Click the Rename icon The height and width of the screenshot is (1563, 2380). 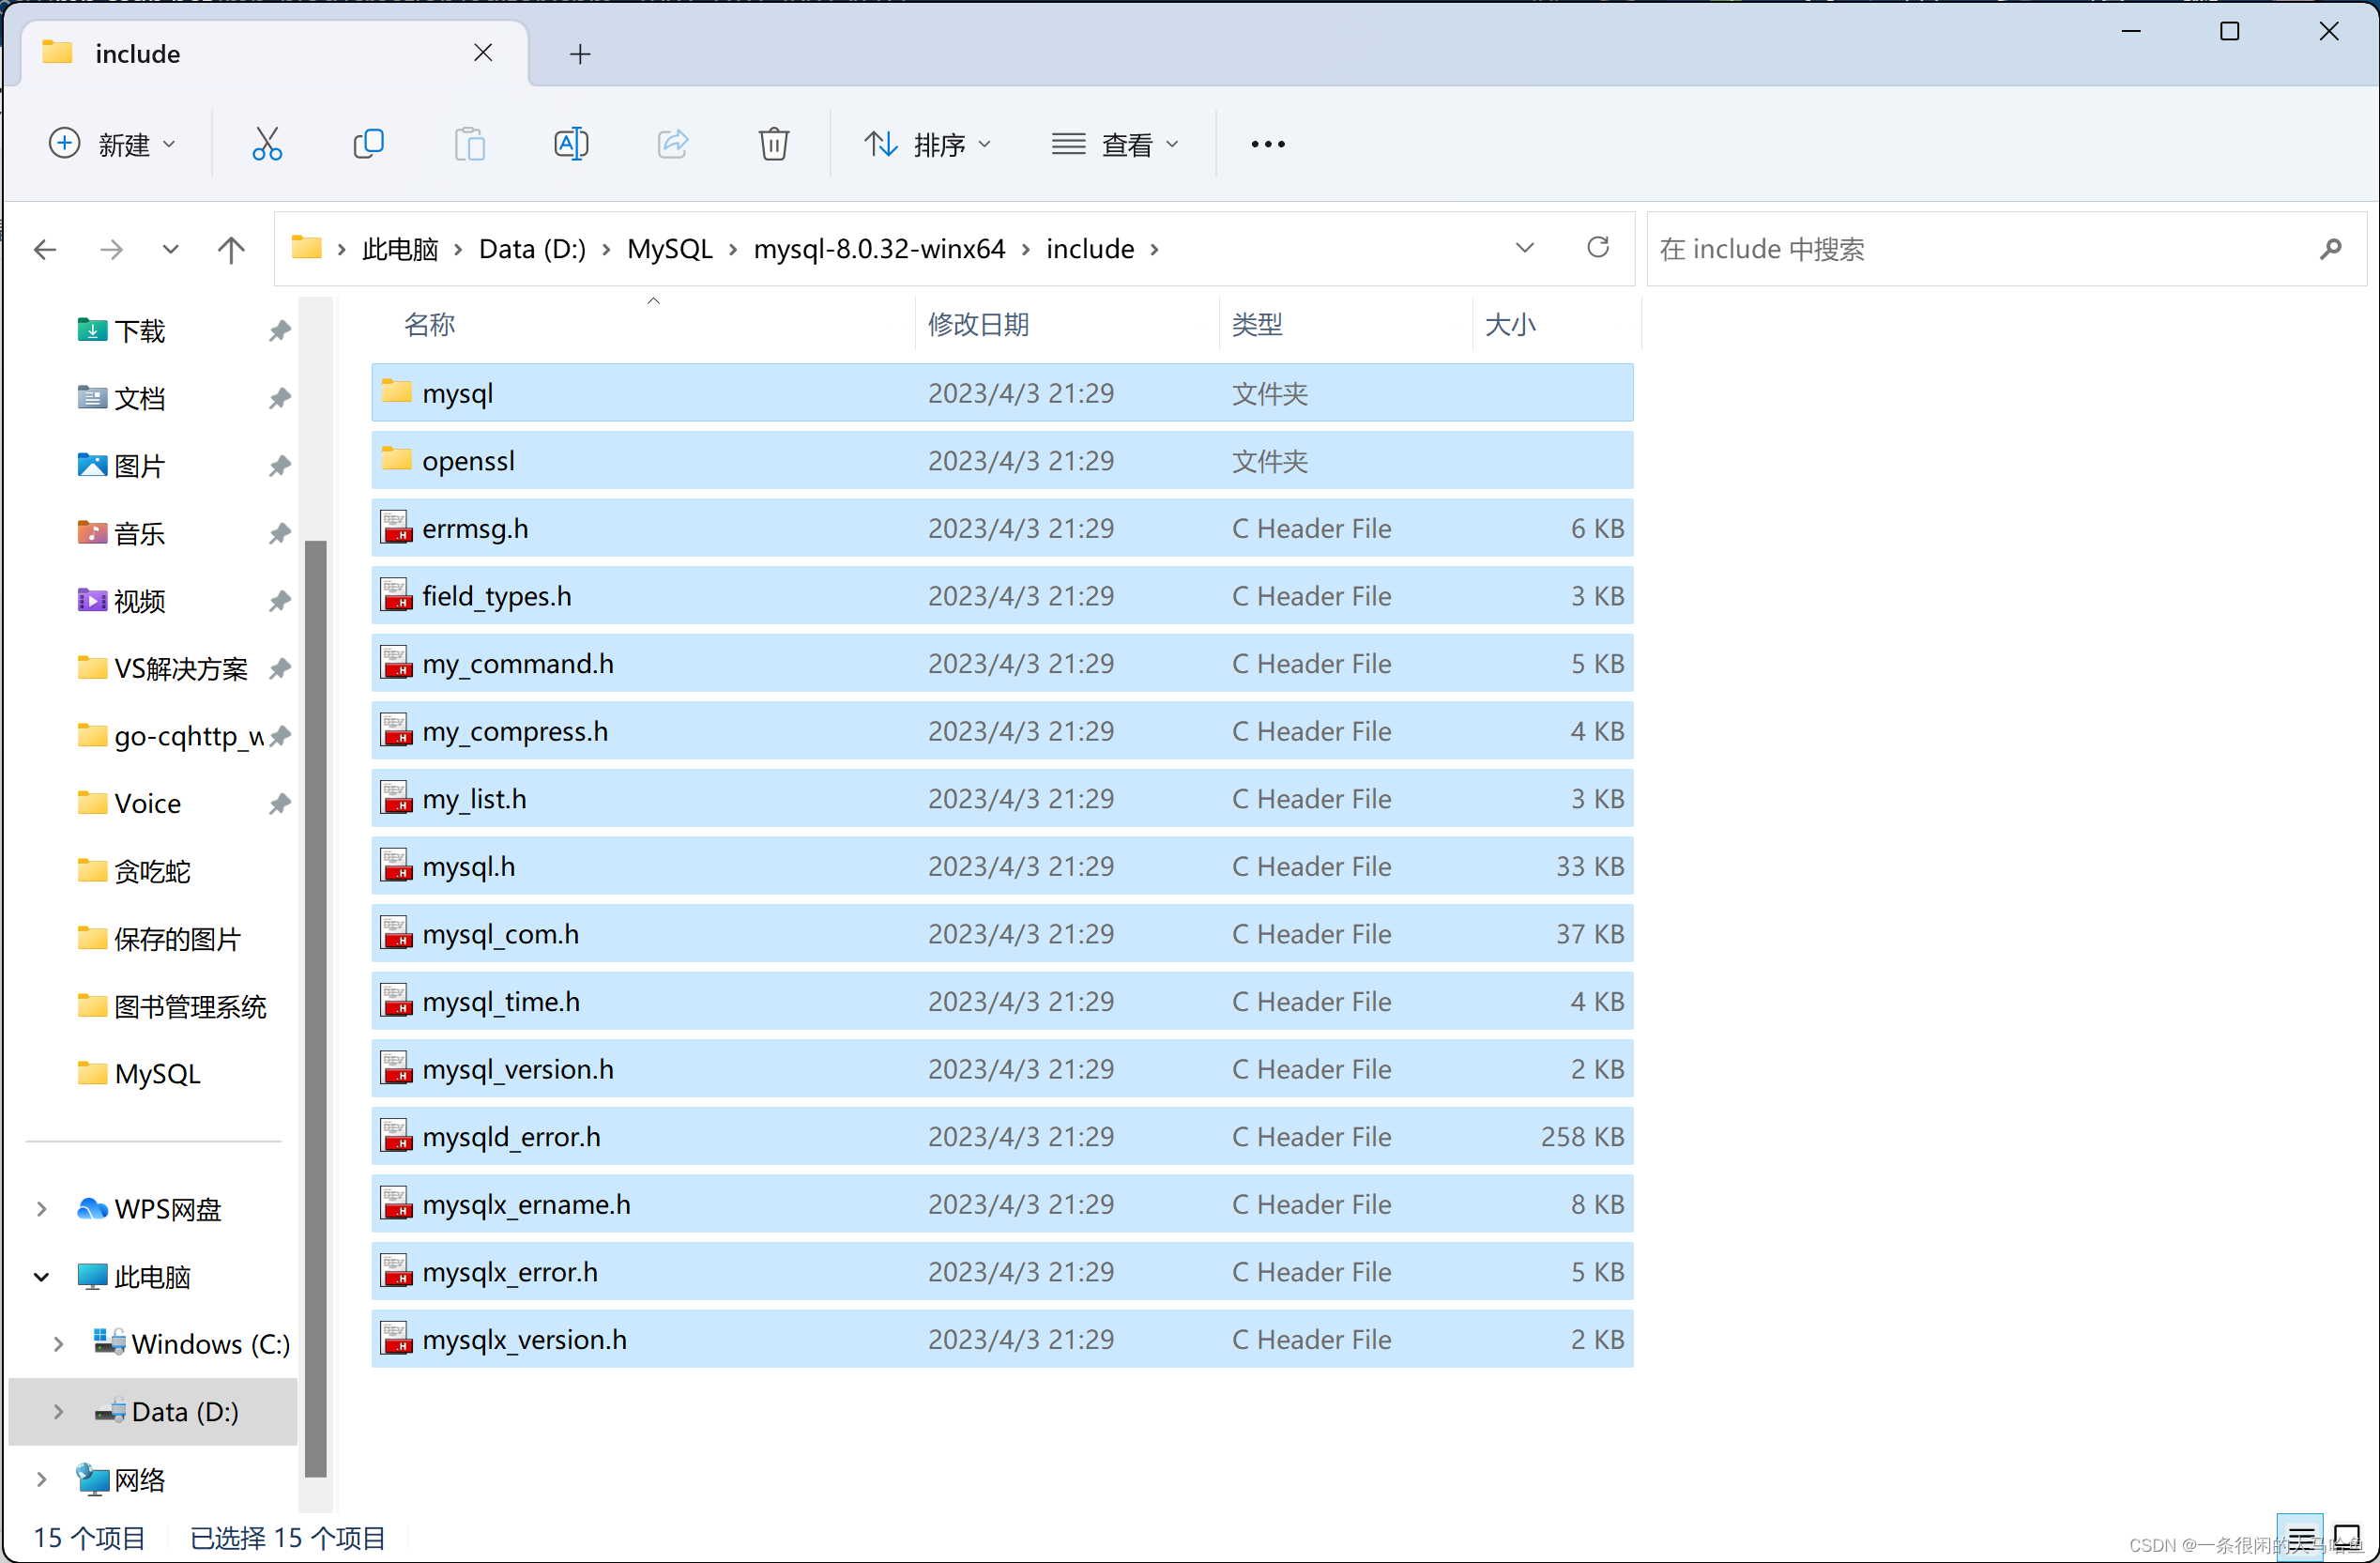(571, 144)
